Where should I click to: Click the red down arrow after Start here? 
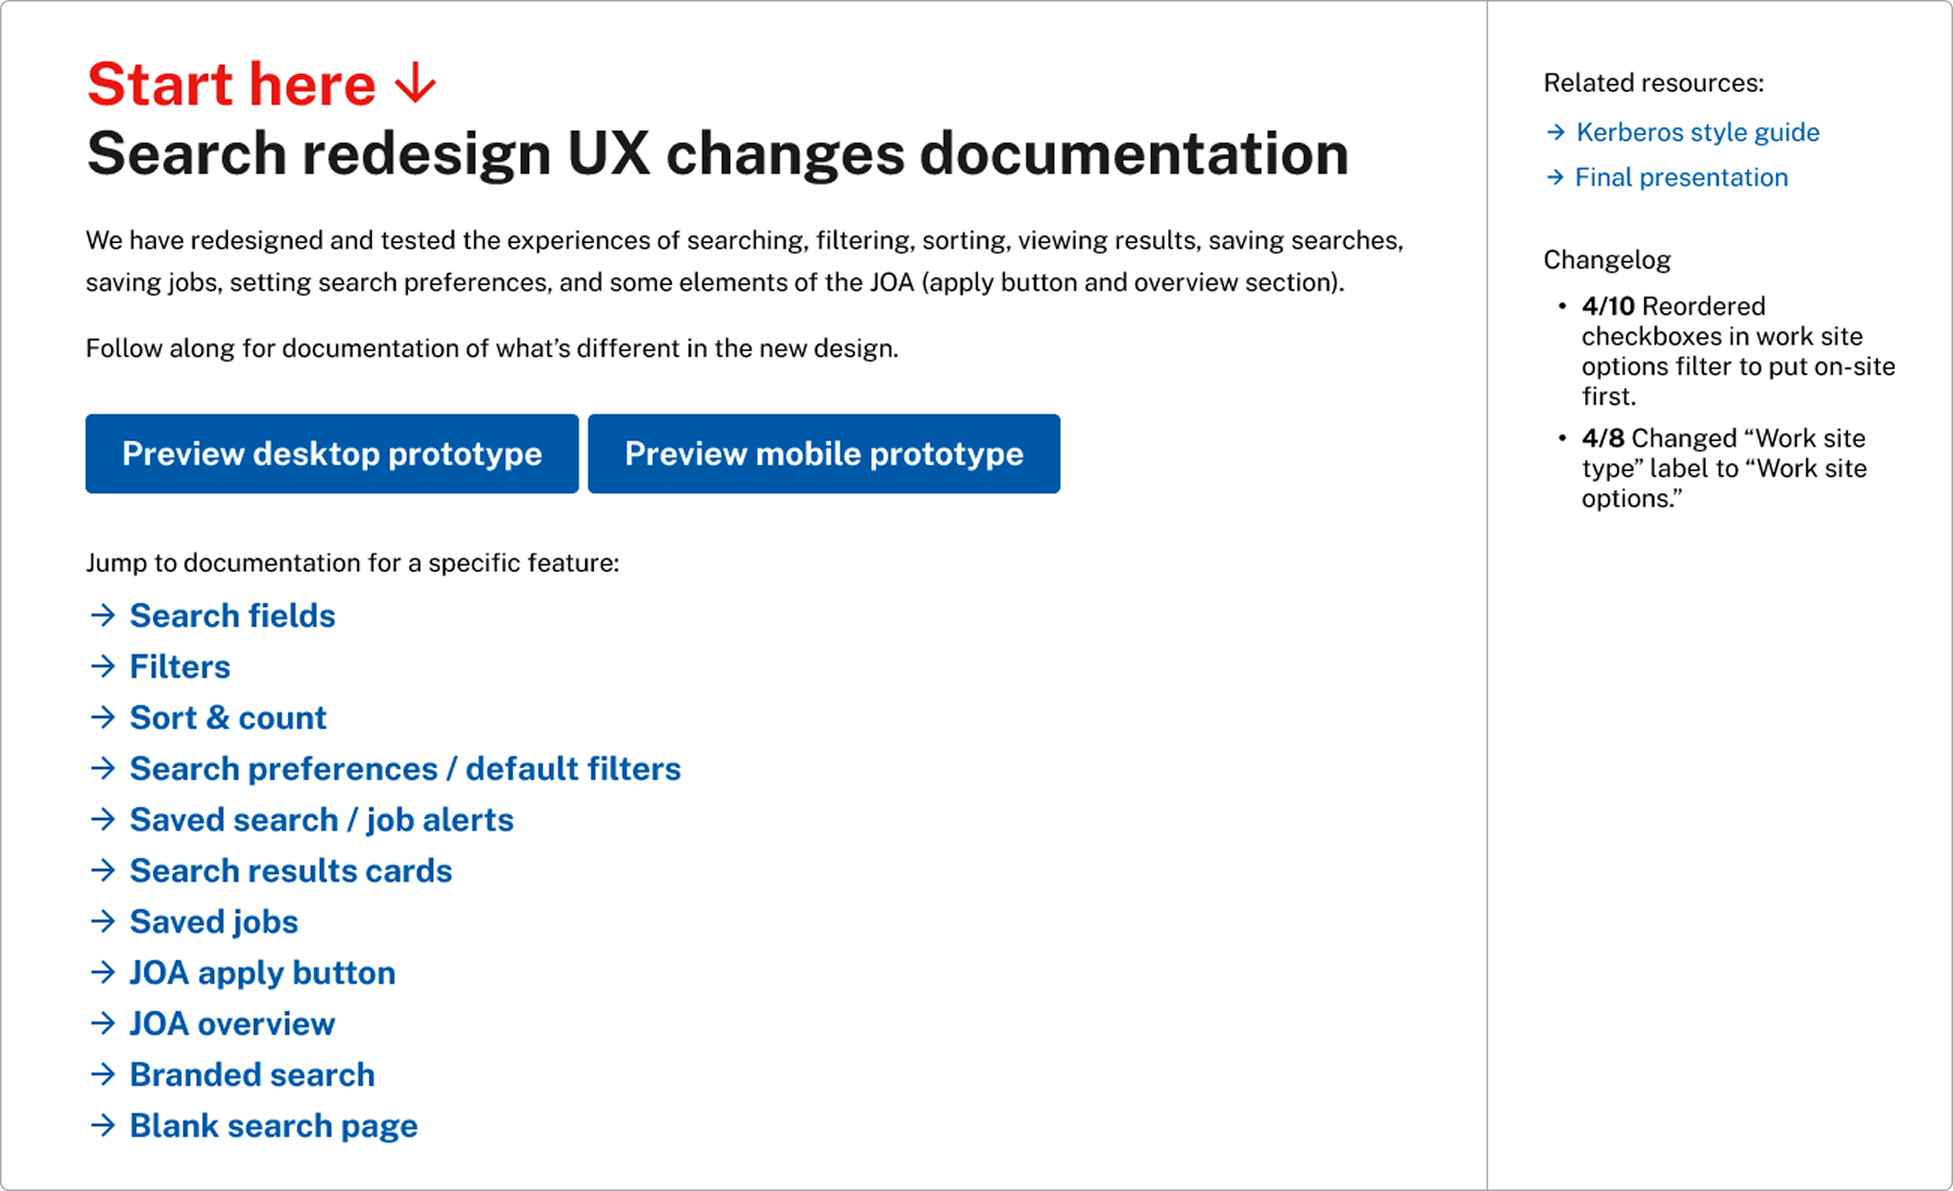[415, 84]
